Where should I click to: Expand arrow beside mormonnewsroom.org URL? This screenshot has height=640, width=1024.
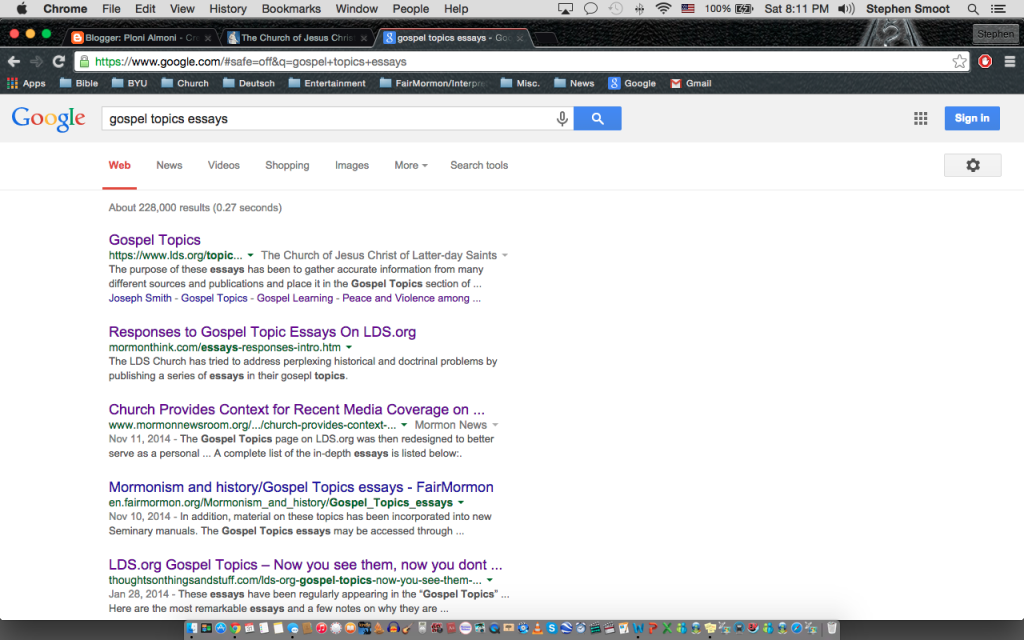[404, 425]
